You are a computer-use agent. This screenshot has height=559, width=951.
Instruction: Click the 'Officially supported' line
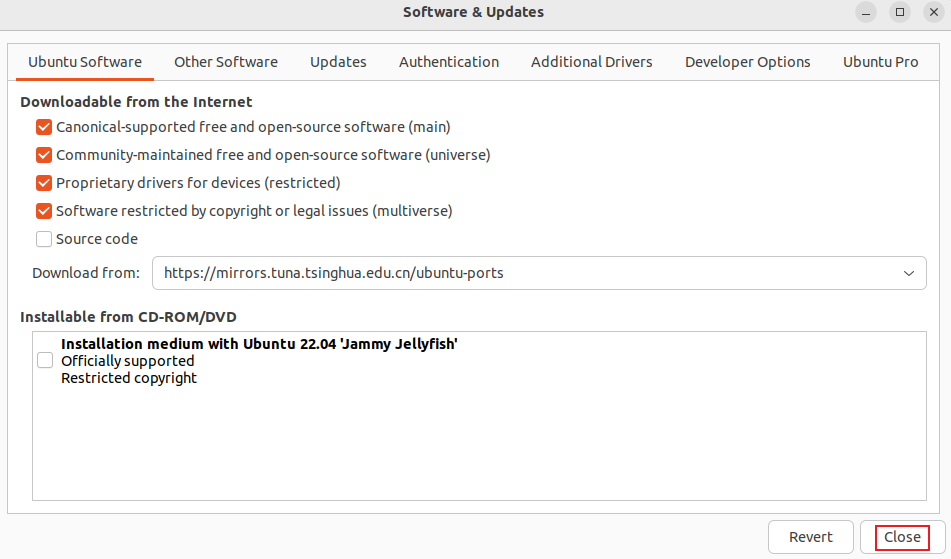tap(127, 361)
